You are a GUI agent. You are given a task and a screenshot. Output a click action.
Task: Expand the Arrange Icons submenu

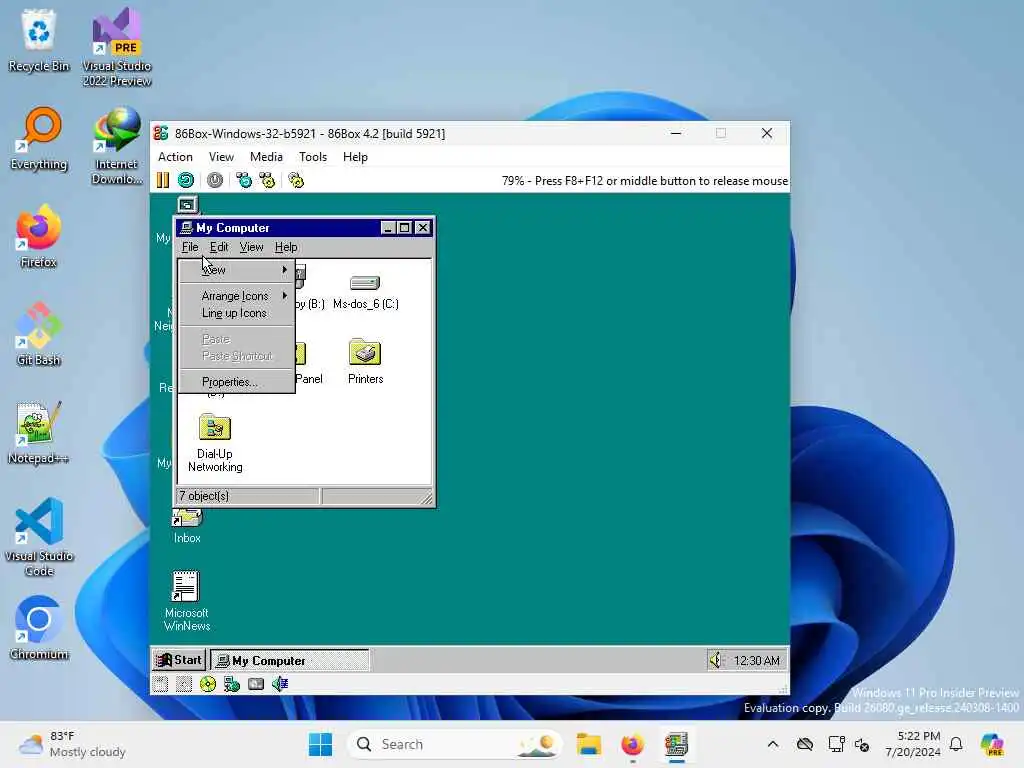coord(237,296)
